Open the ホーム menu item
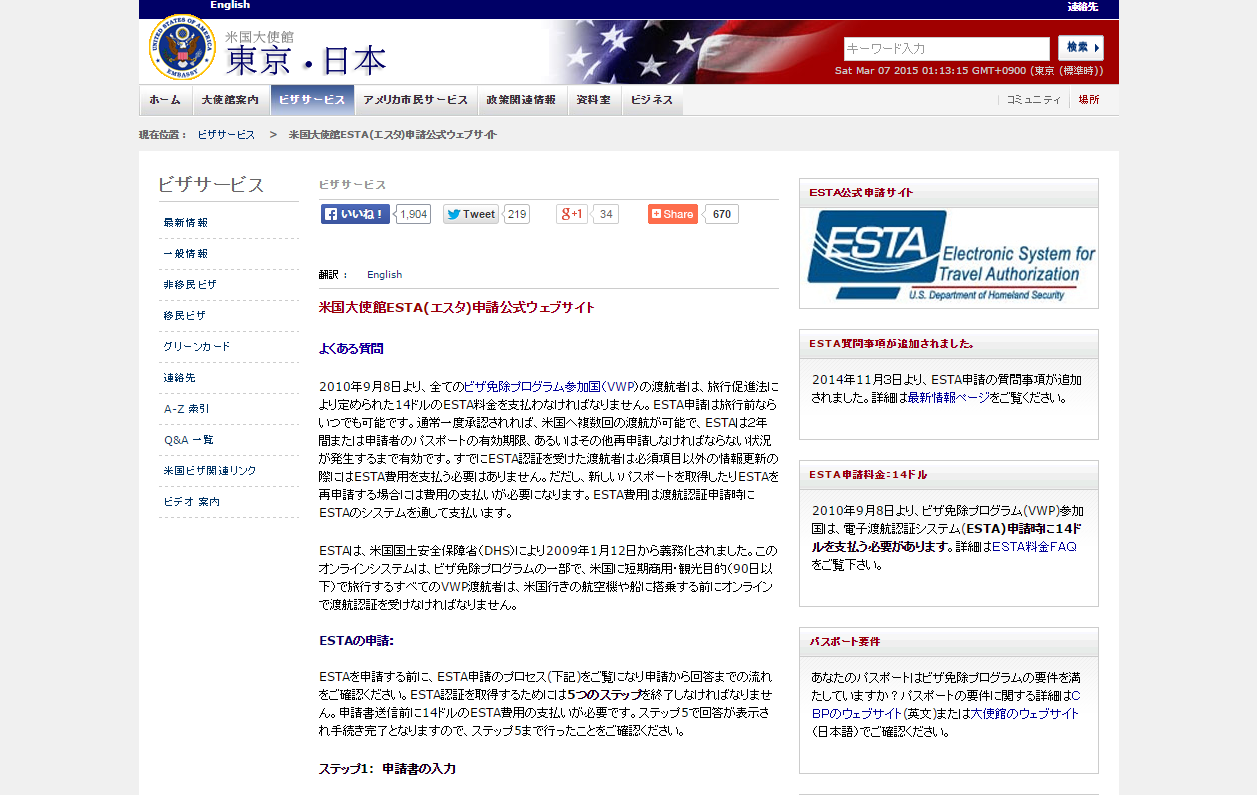The image size is (1257, 795). click(x=163, y=99)
